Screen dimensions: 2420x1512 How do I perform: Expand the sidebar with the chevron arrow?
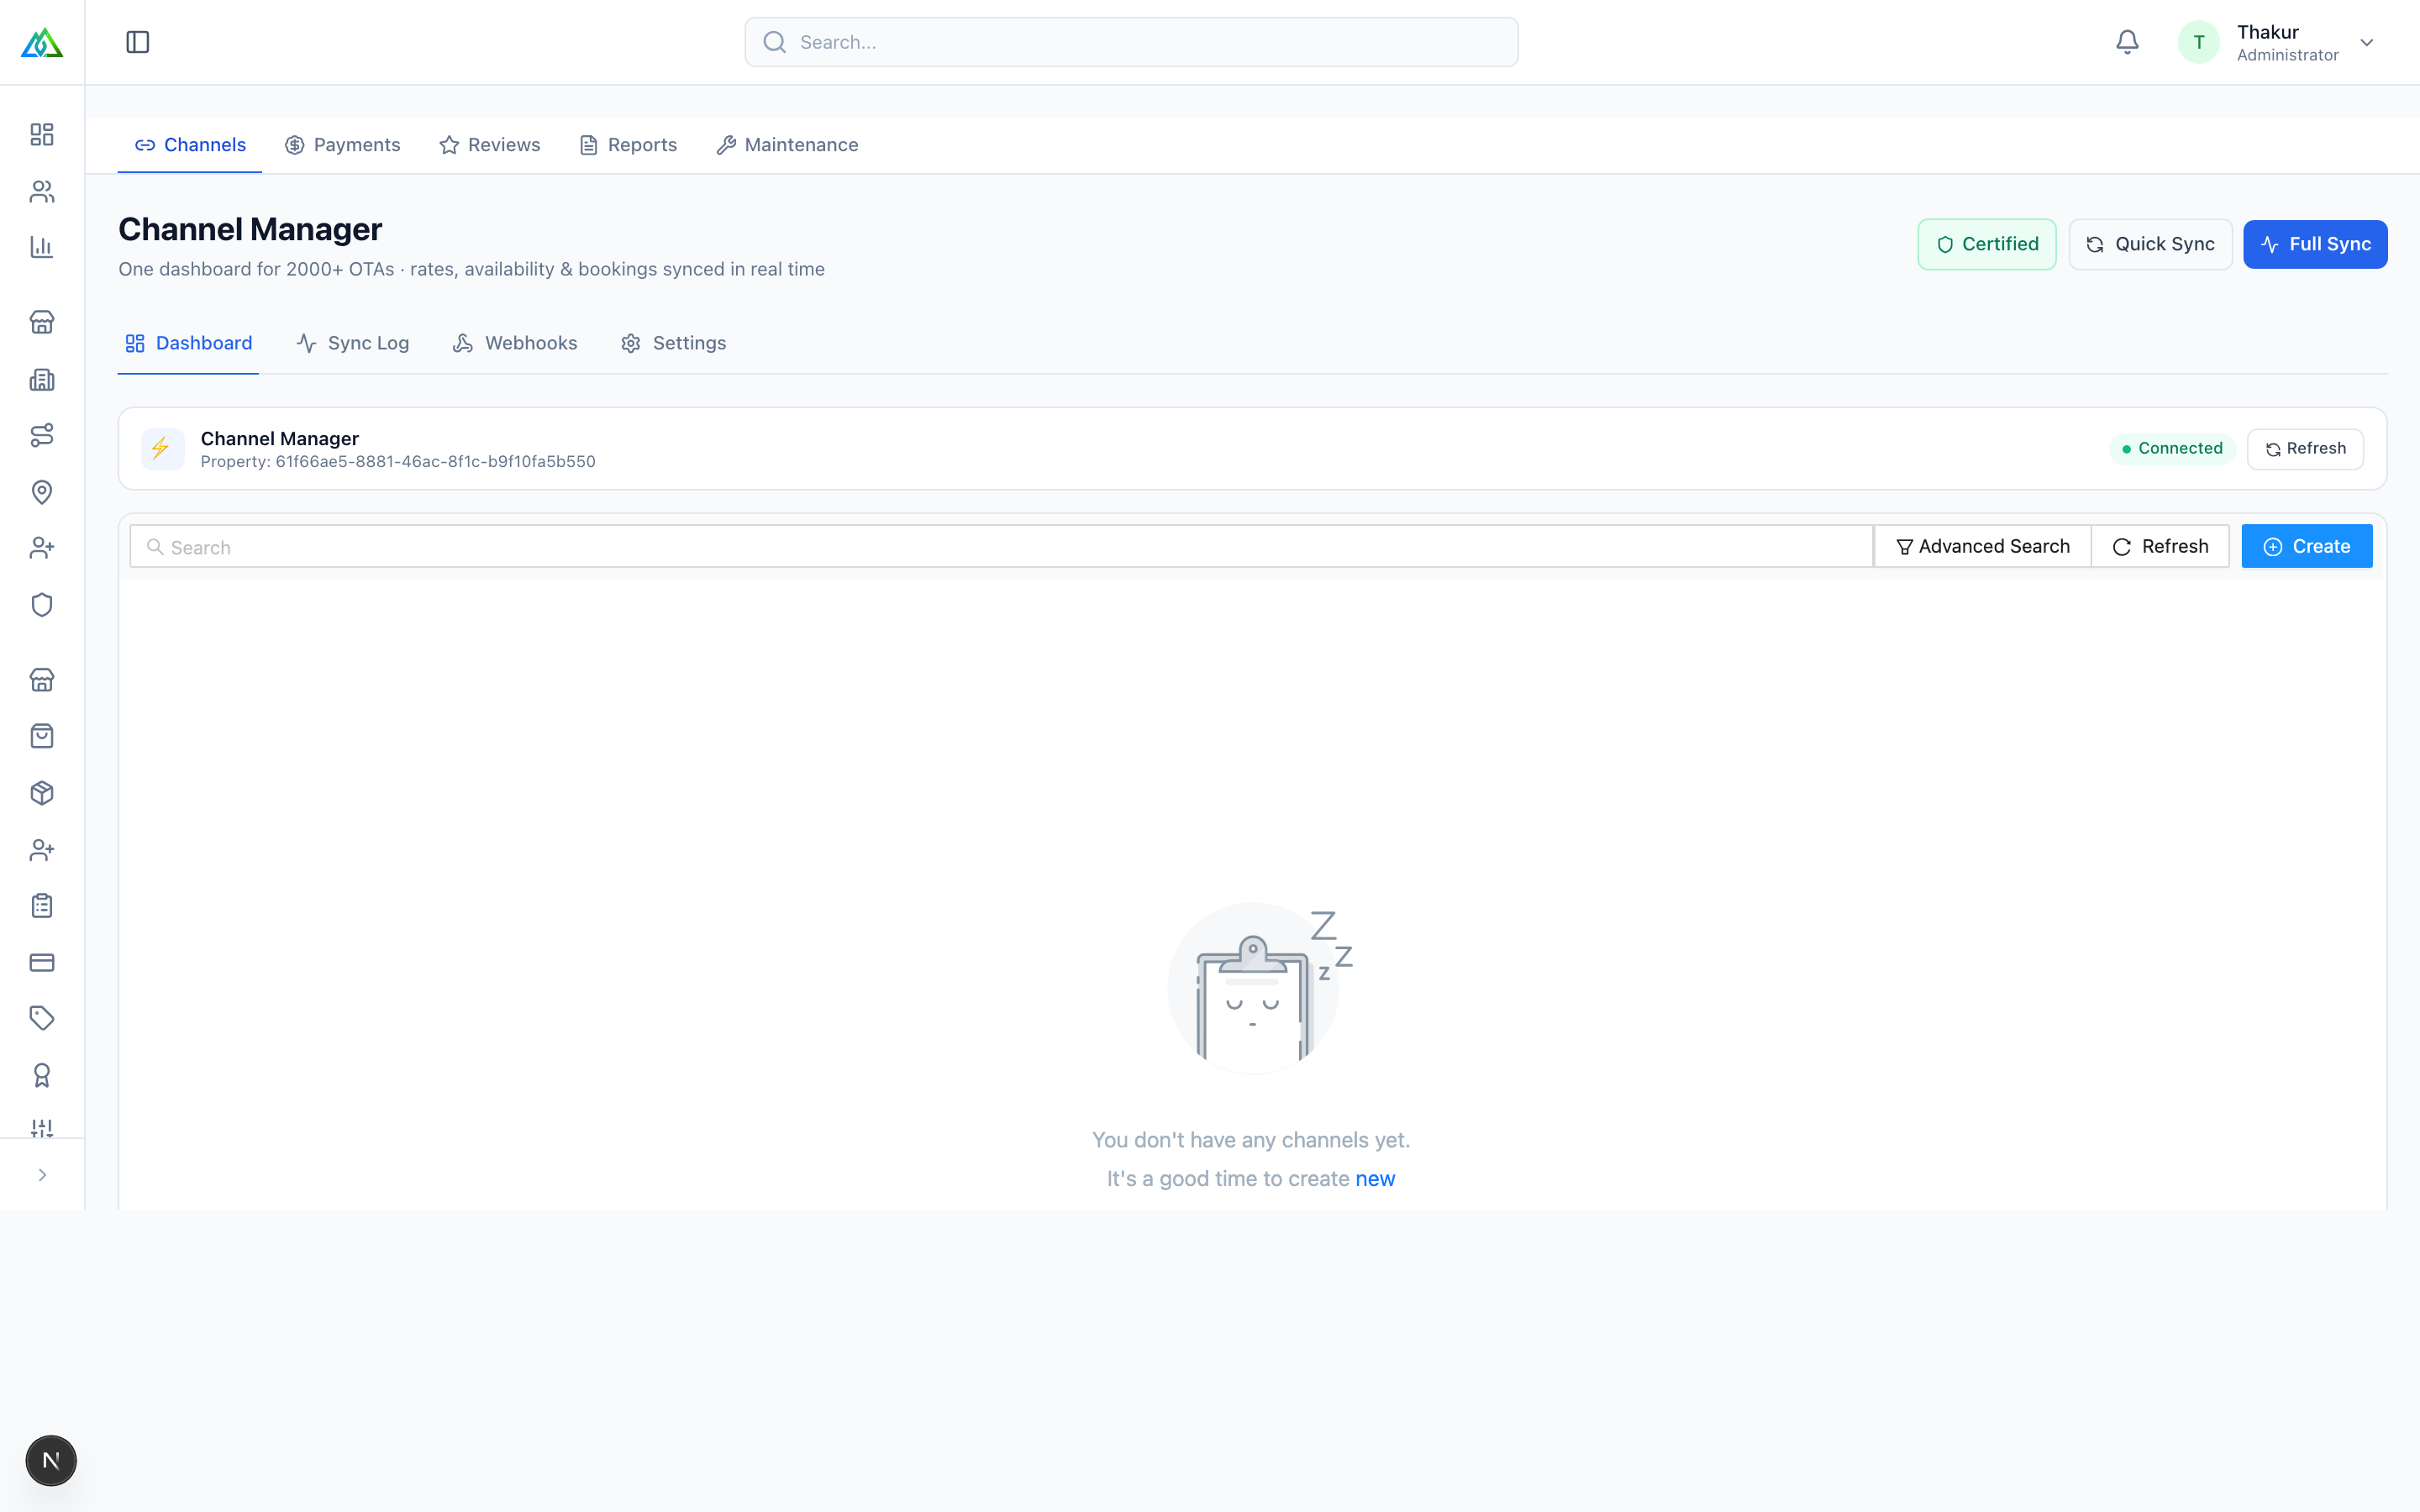pyautogui.click(x=42, y=1175)
